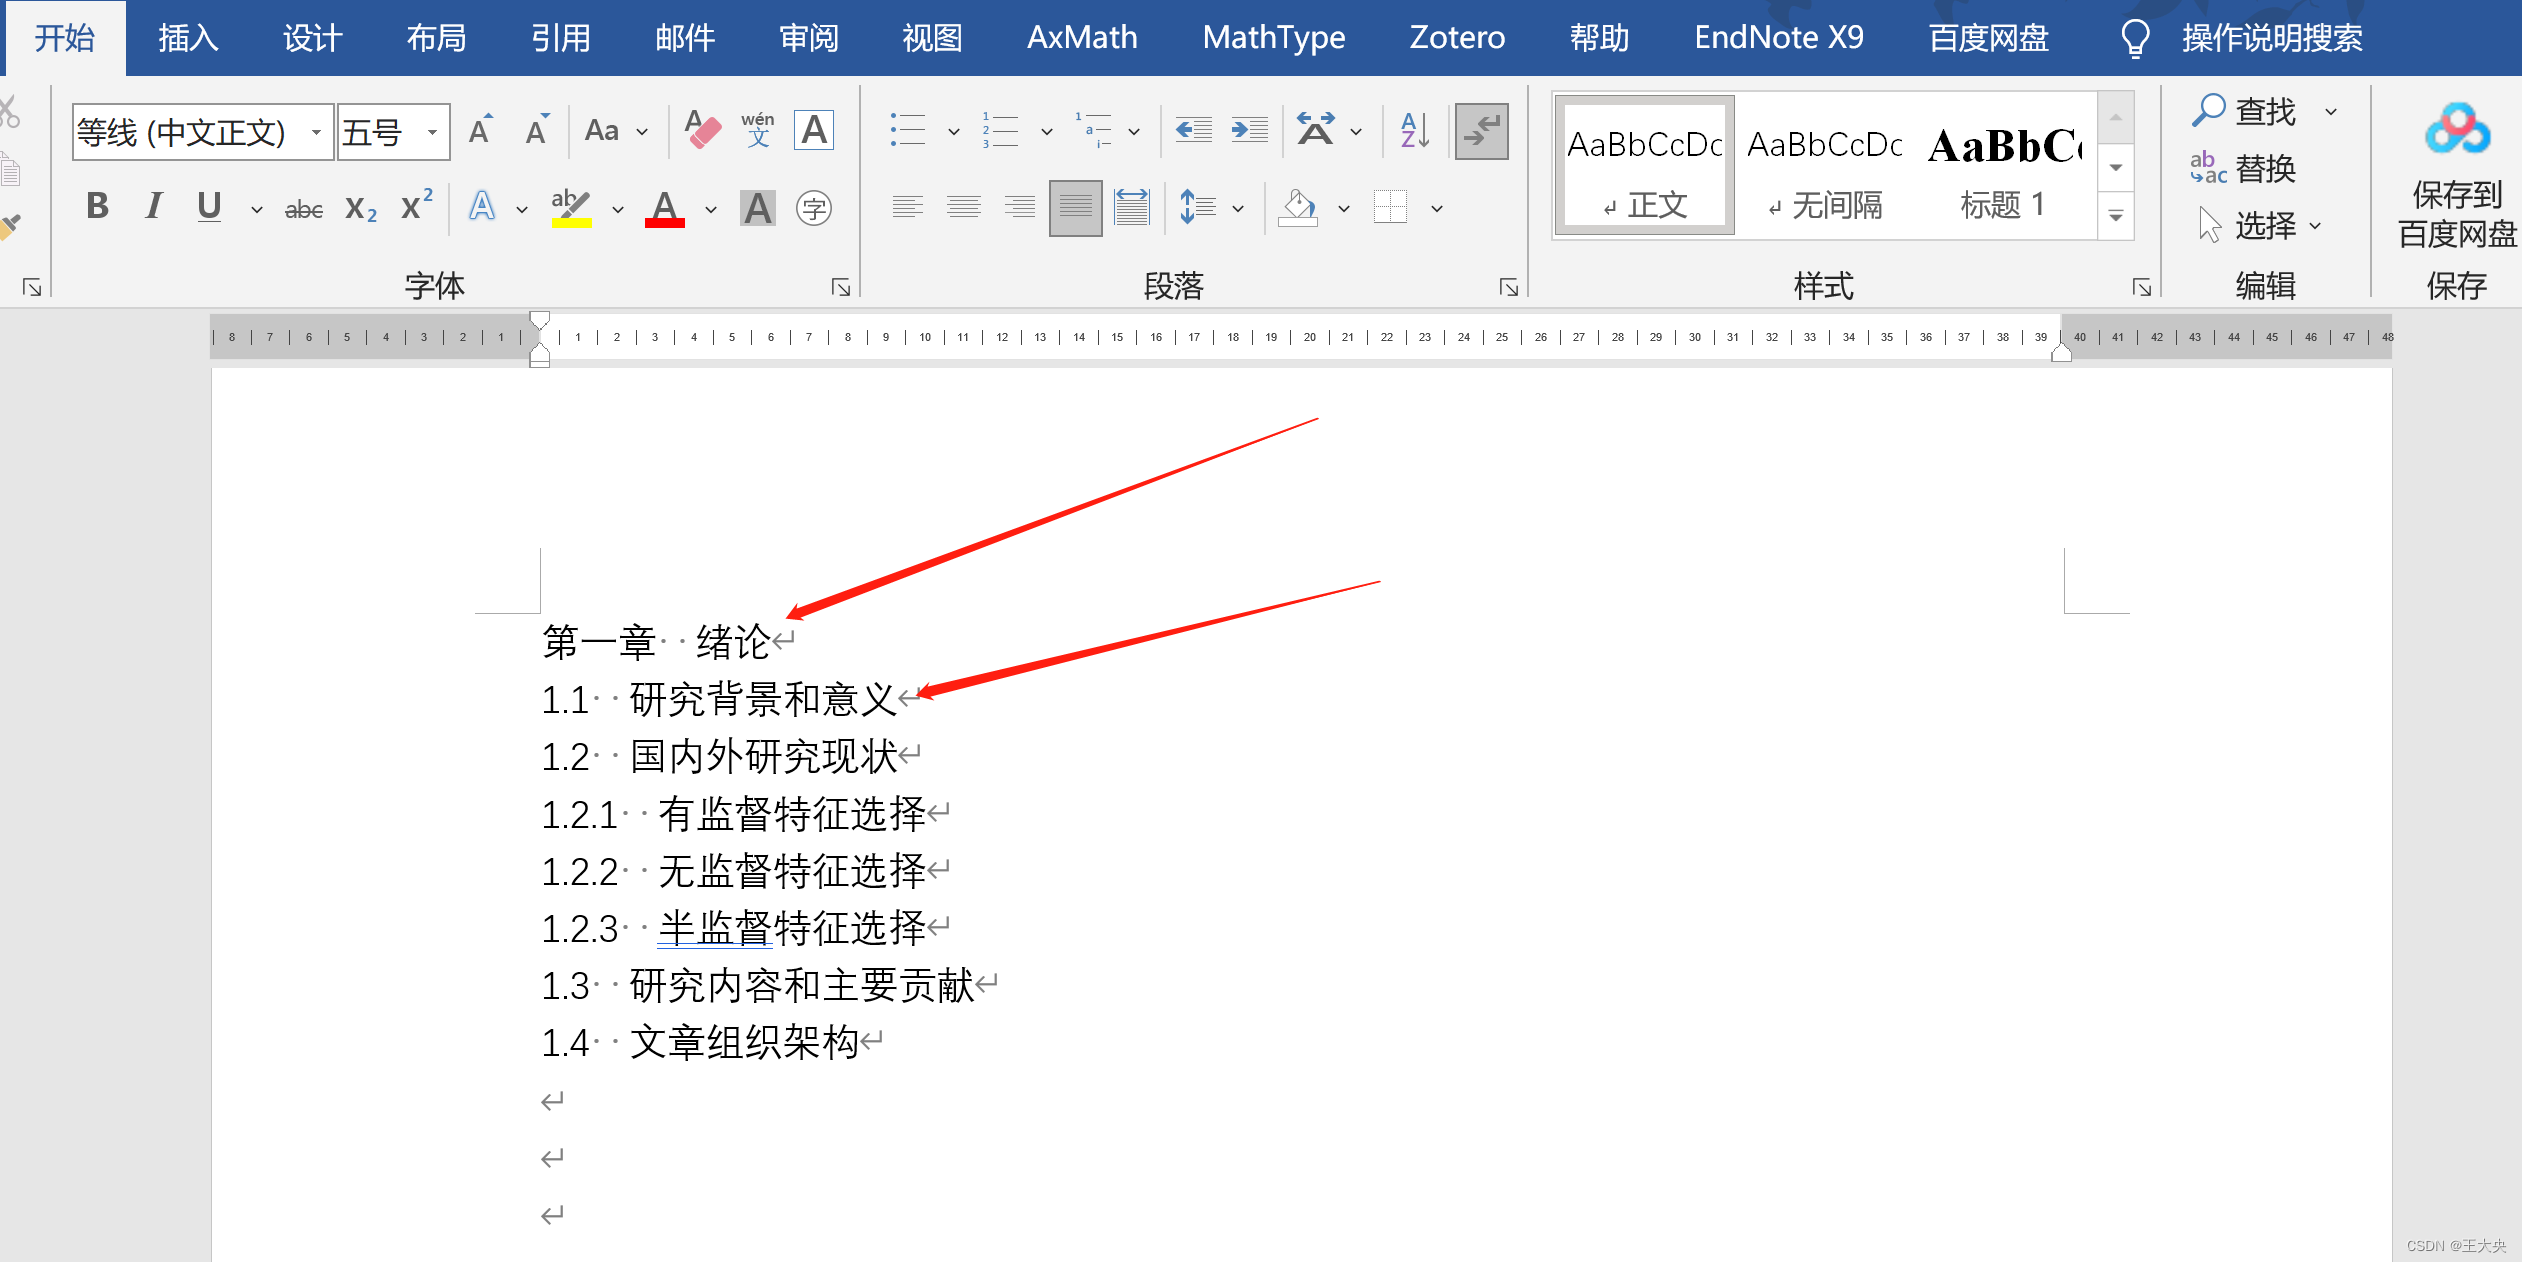Image resolution: width=2522 pixels, height=1262 pixels.
Task: Open the 插入 ribbon tab
Action: coord(188,38)
